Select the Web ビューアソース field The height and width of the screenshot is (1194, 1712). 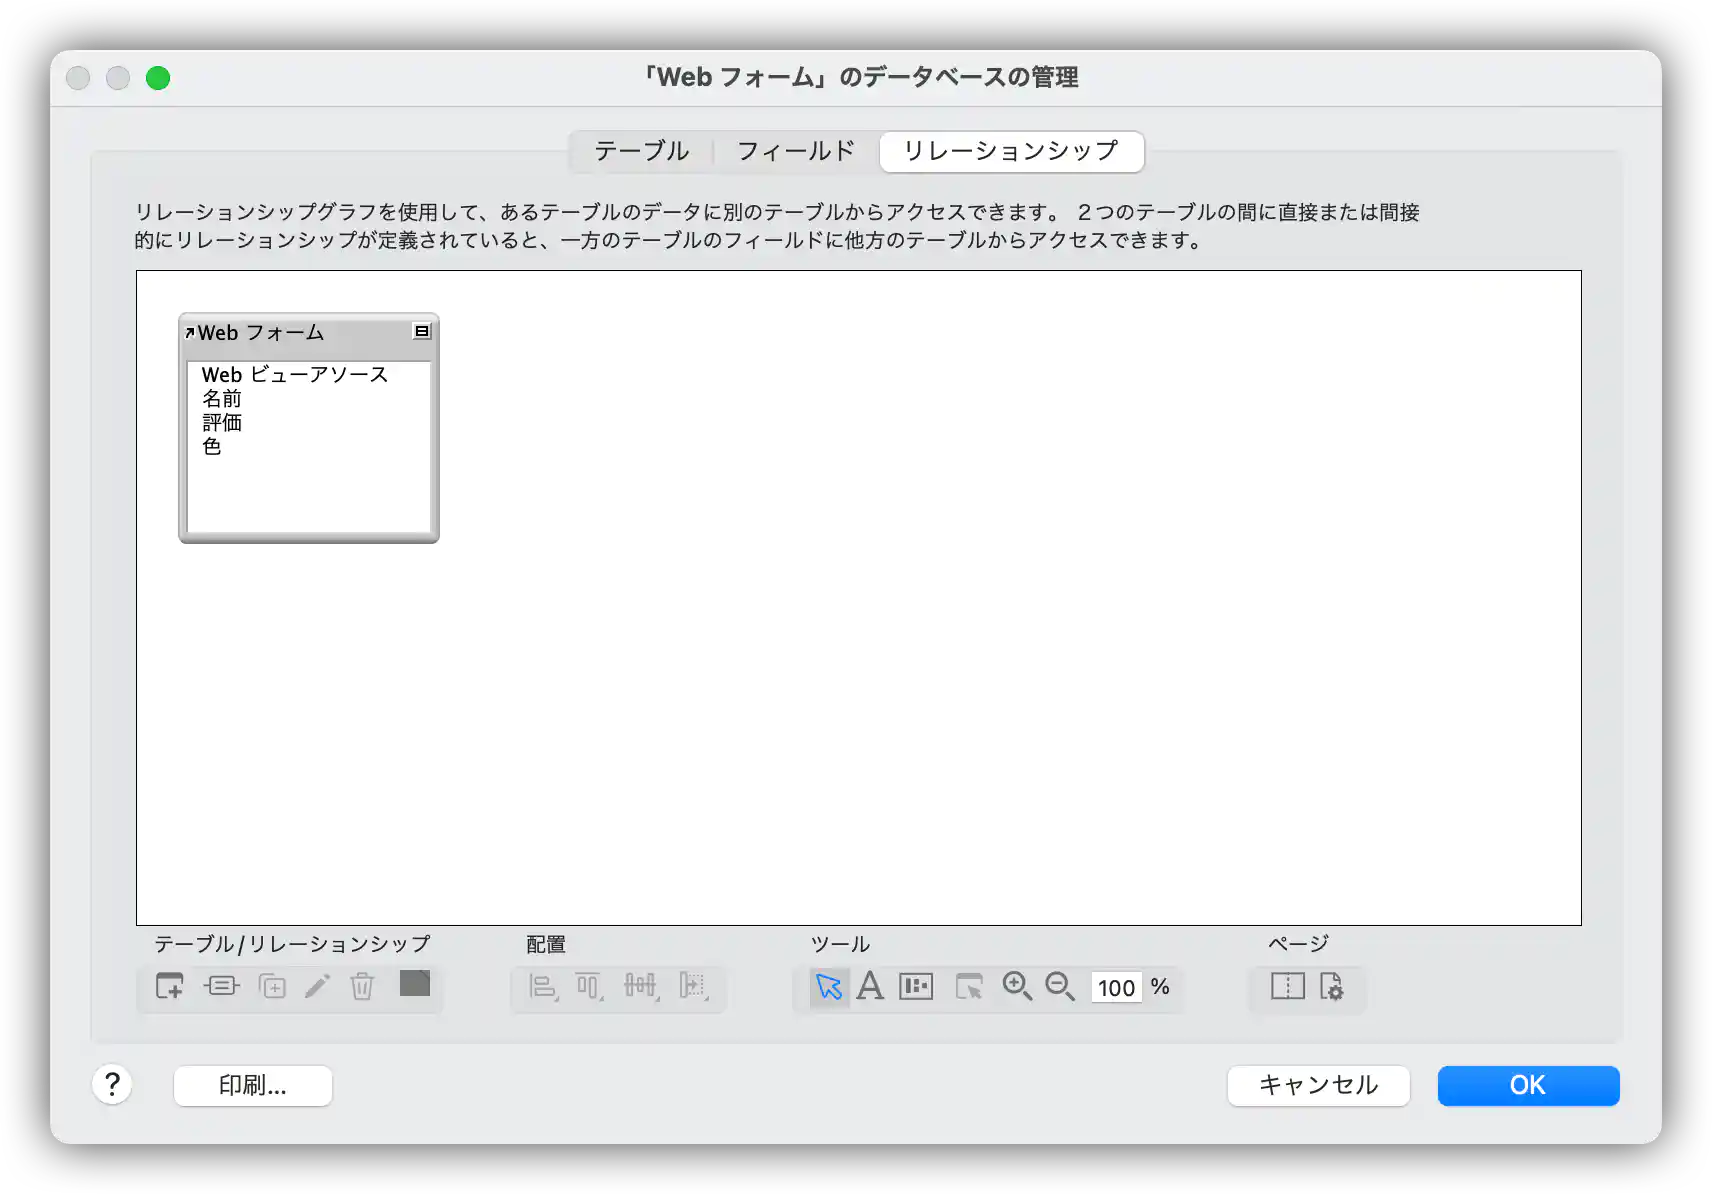295,375
